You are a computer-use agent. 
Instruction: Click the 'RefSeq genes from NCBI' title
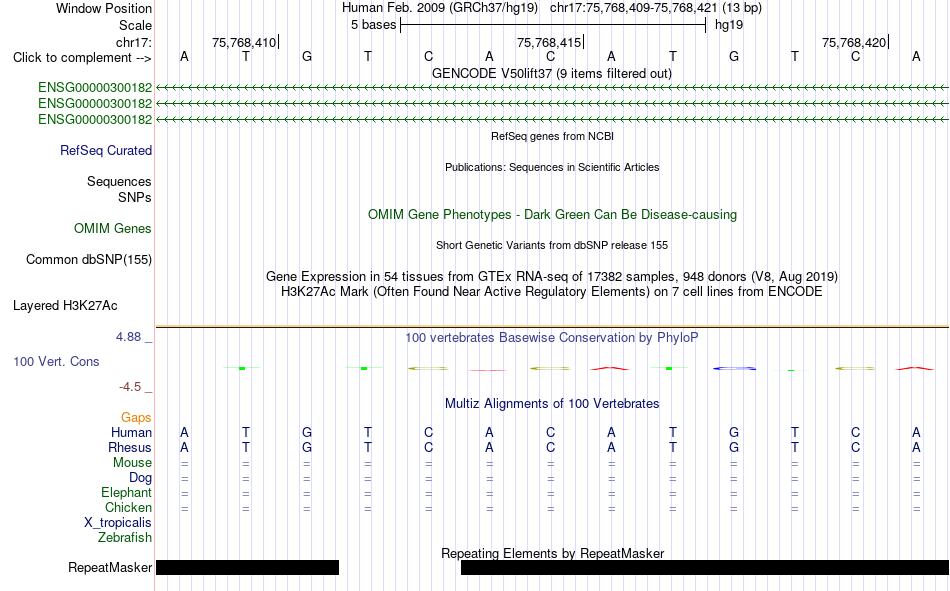553,136
